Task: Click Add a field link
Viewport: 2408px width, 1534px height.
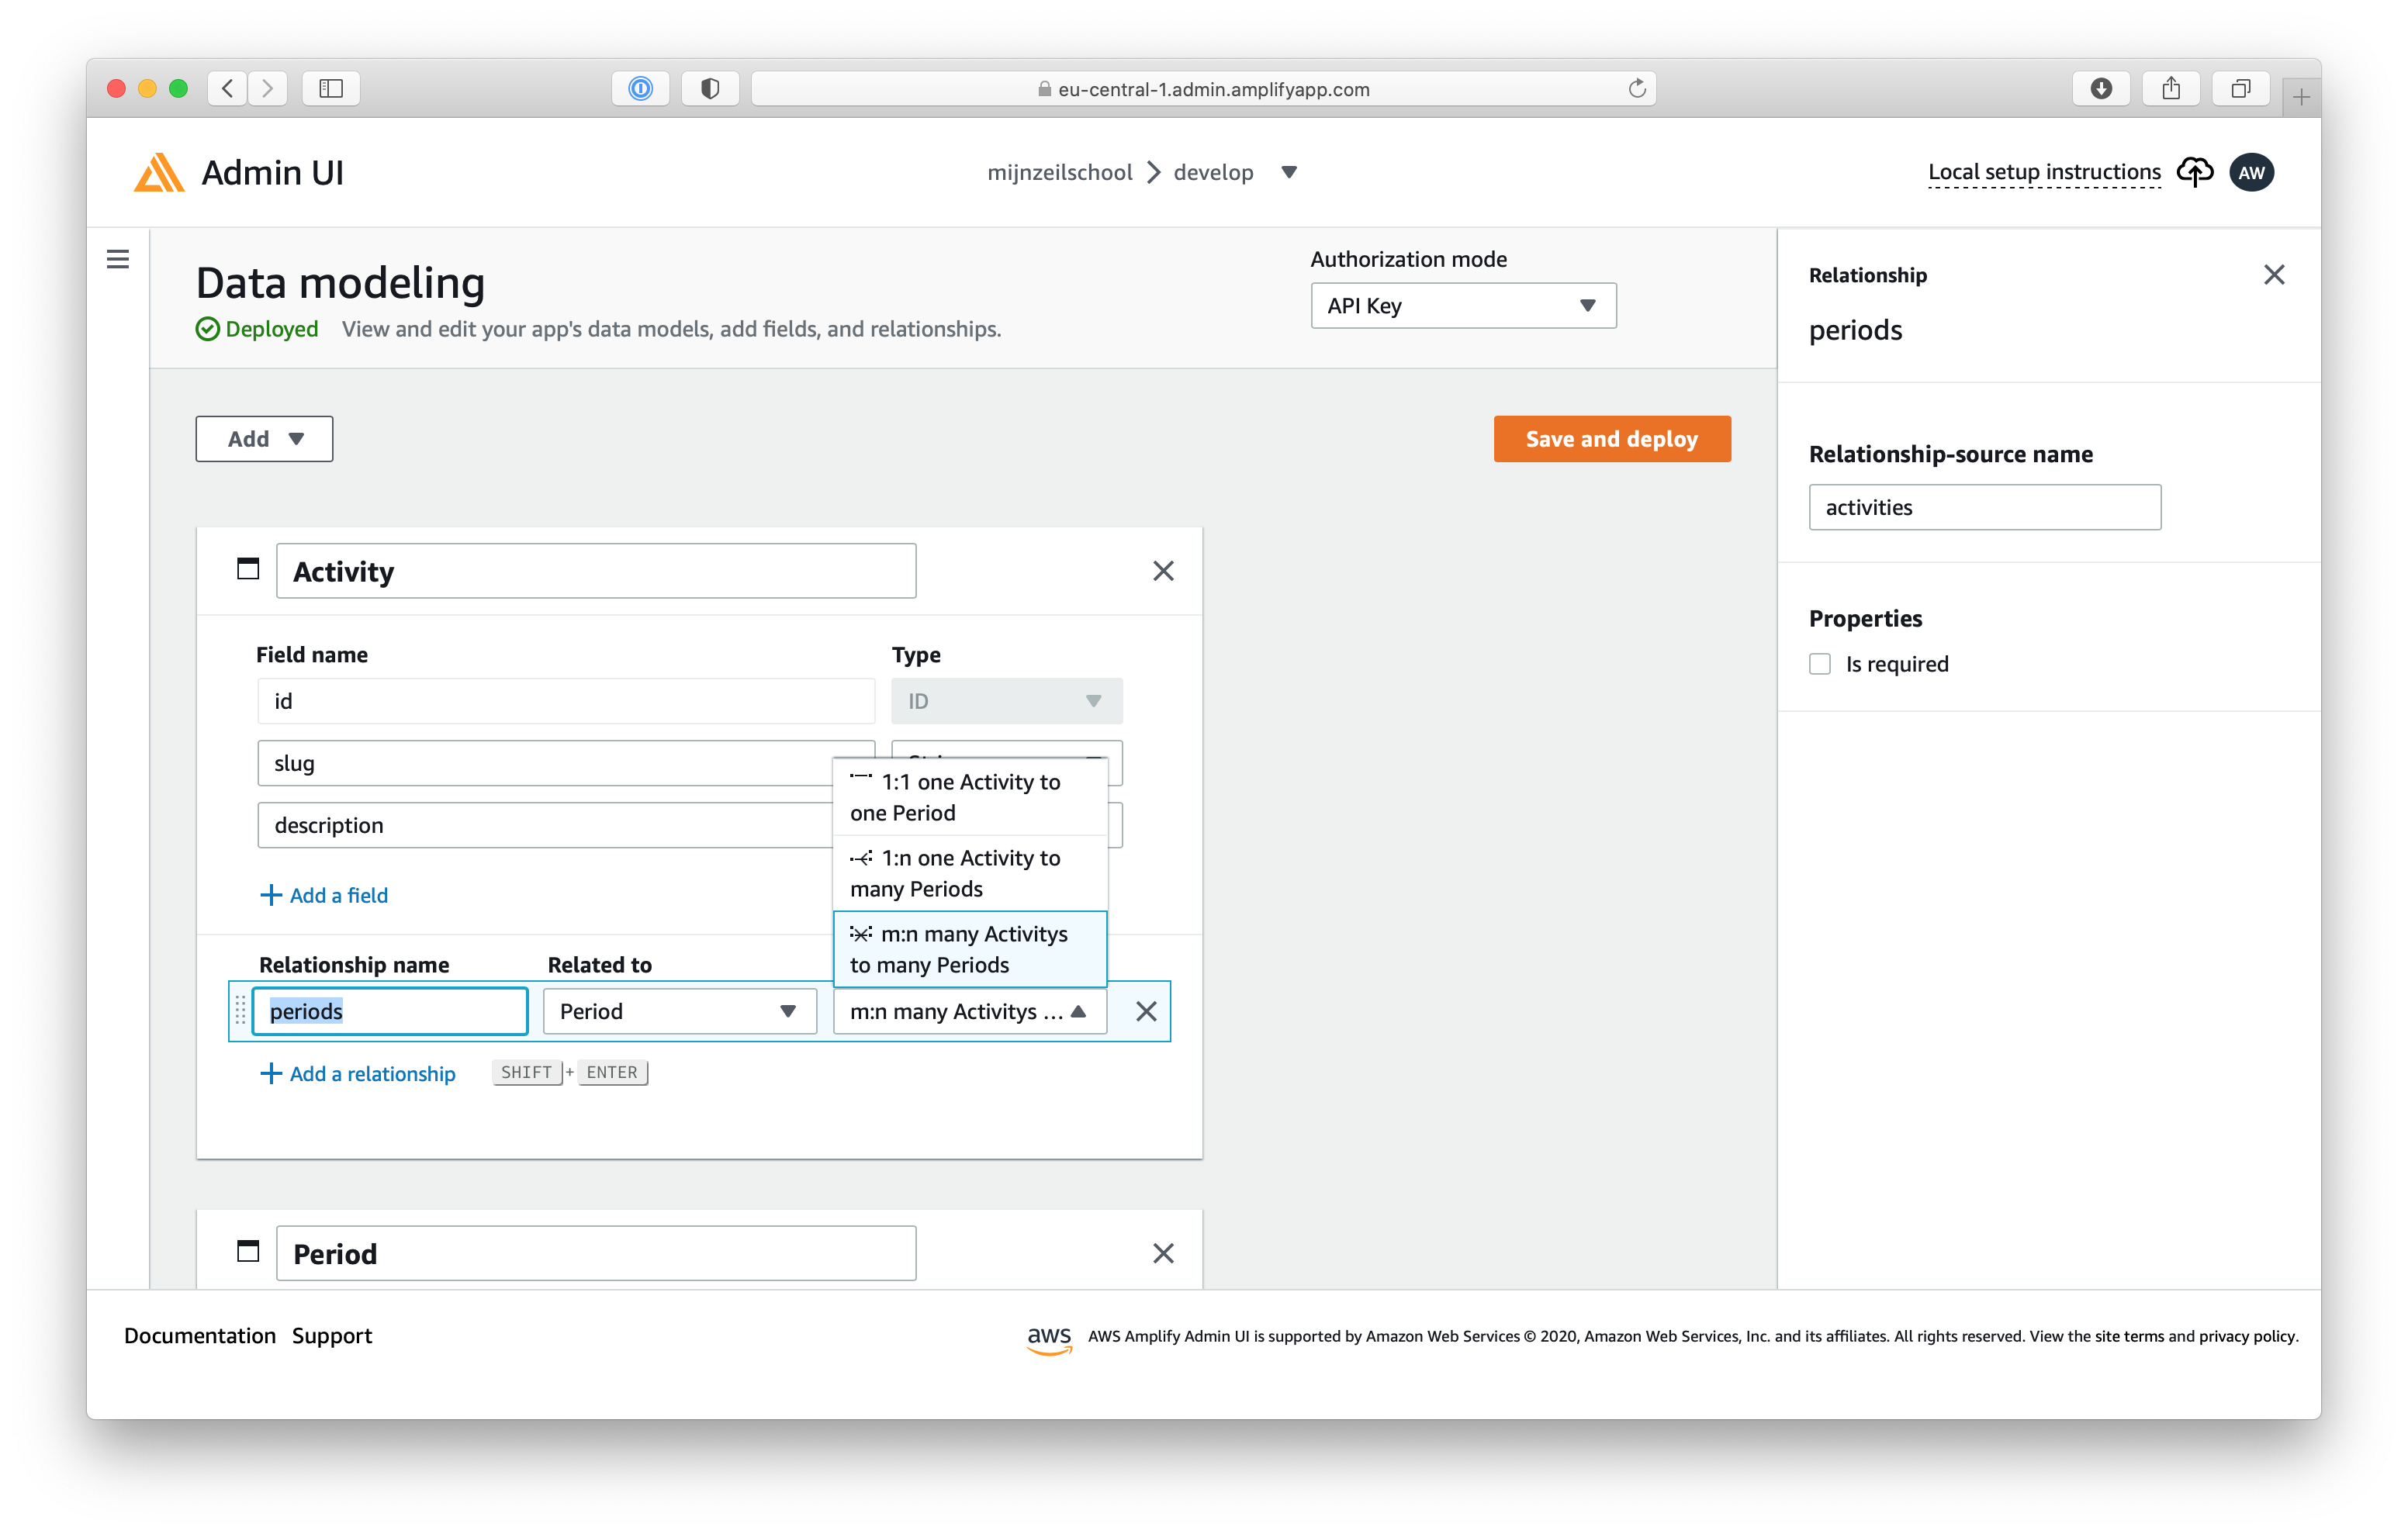Action: pos(324,895)
